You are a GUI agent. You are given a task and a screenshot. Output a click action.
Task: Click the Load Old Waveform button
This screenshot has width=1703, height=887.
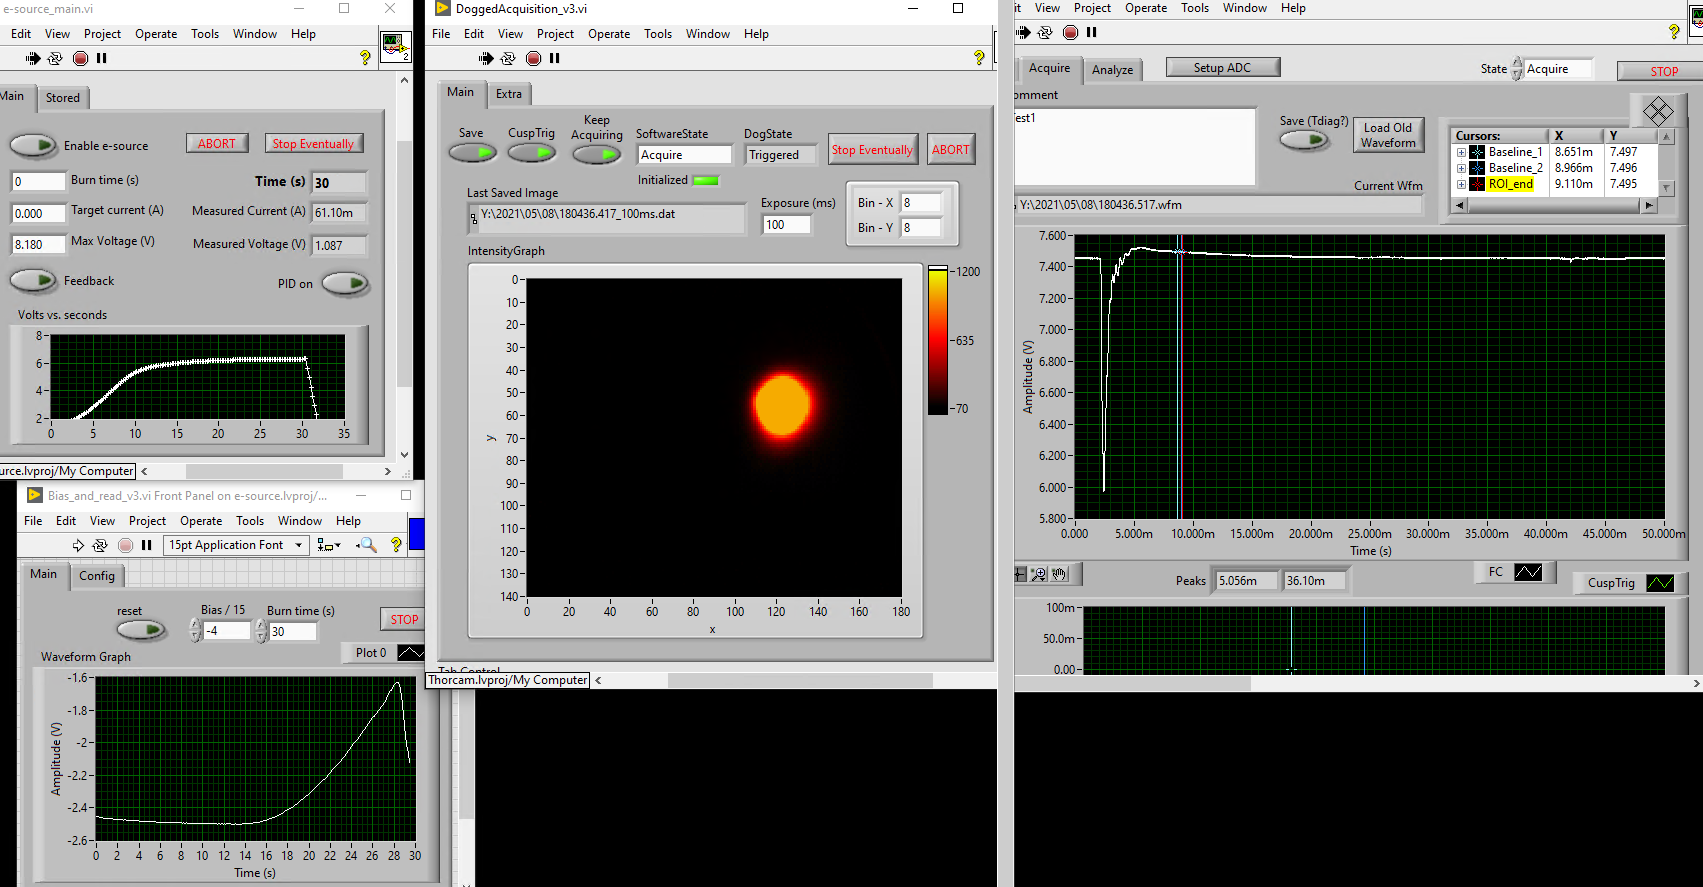(1388, 135)
